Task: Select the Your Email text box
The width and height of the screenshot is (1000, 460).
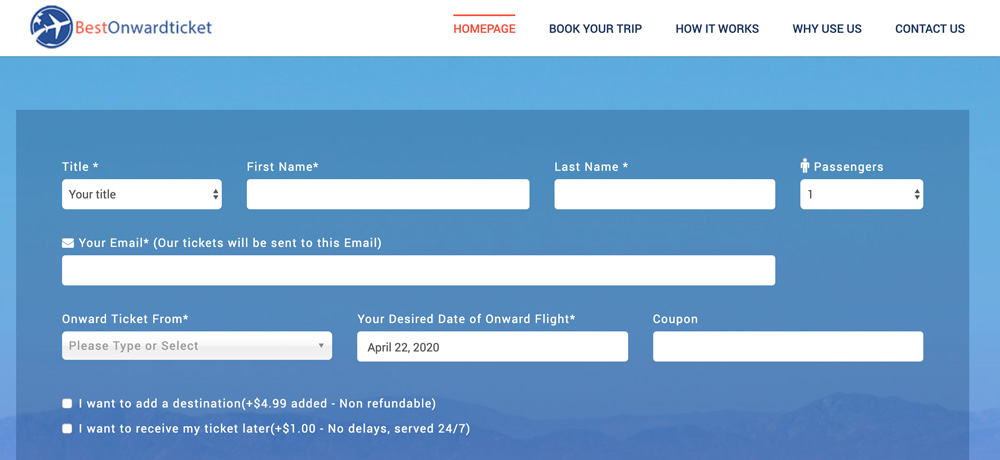Action: coord(418,271)
